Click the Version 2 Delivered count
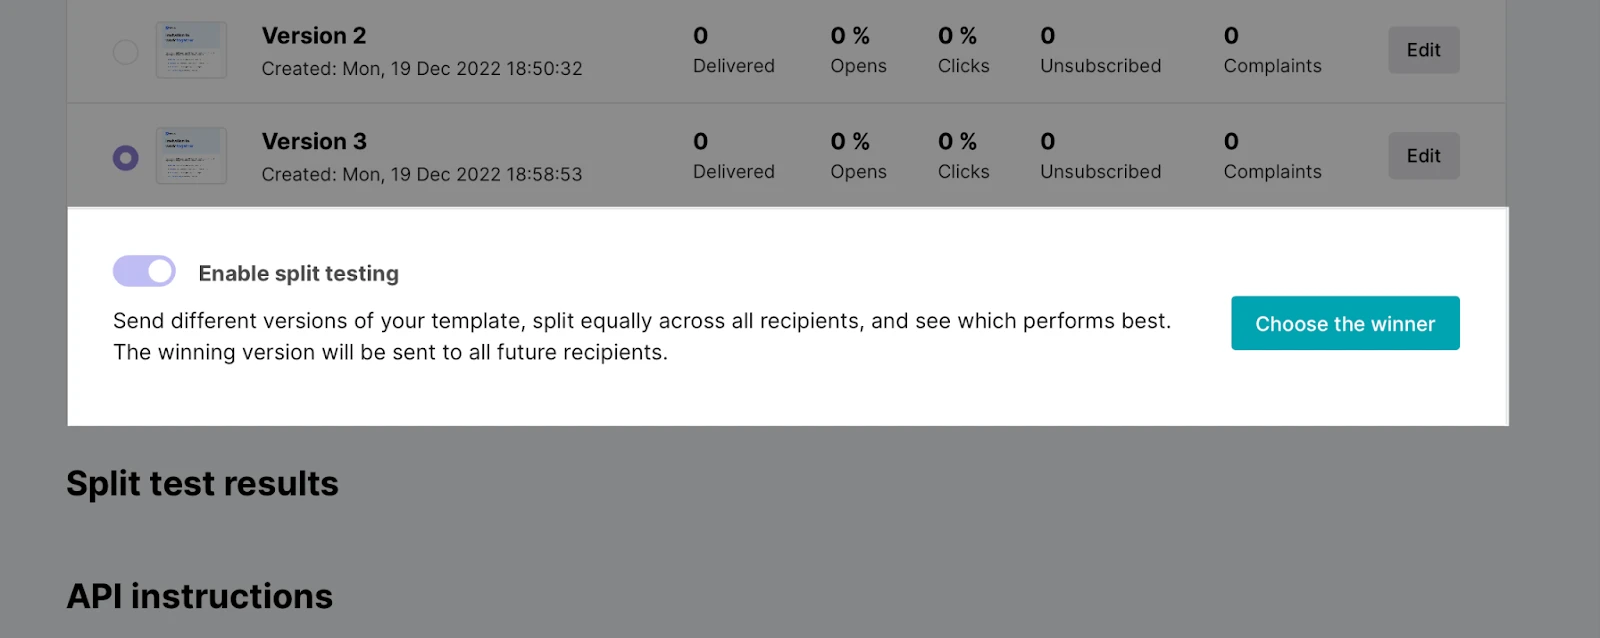The width and height of the screenshot is (1600, 638). [x=701, y=36]
